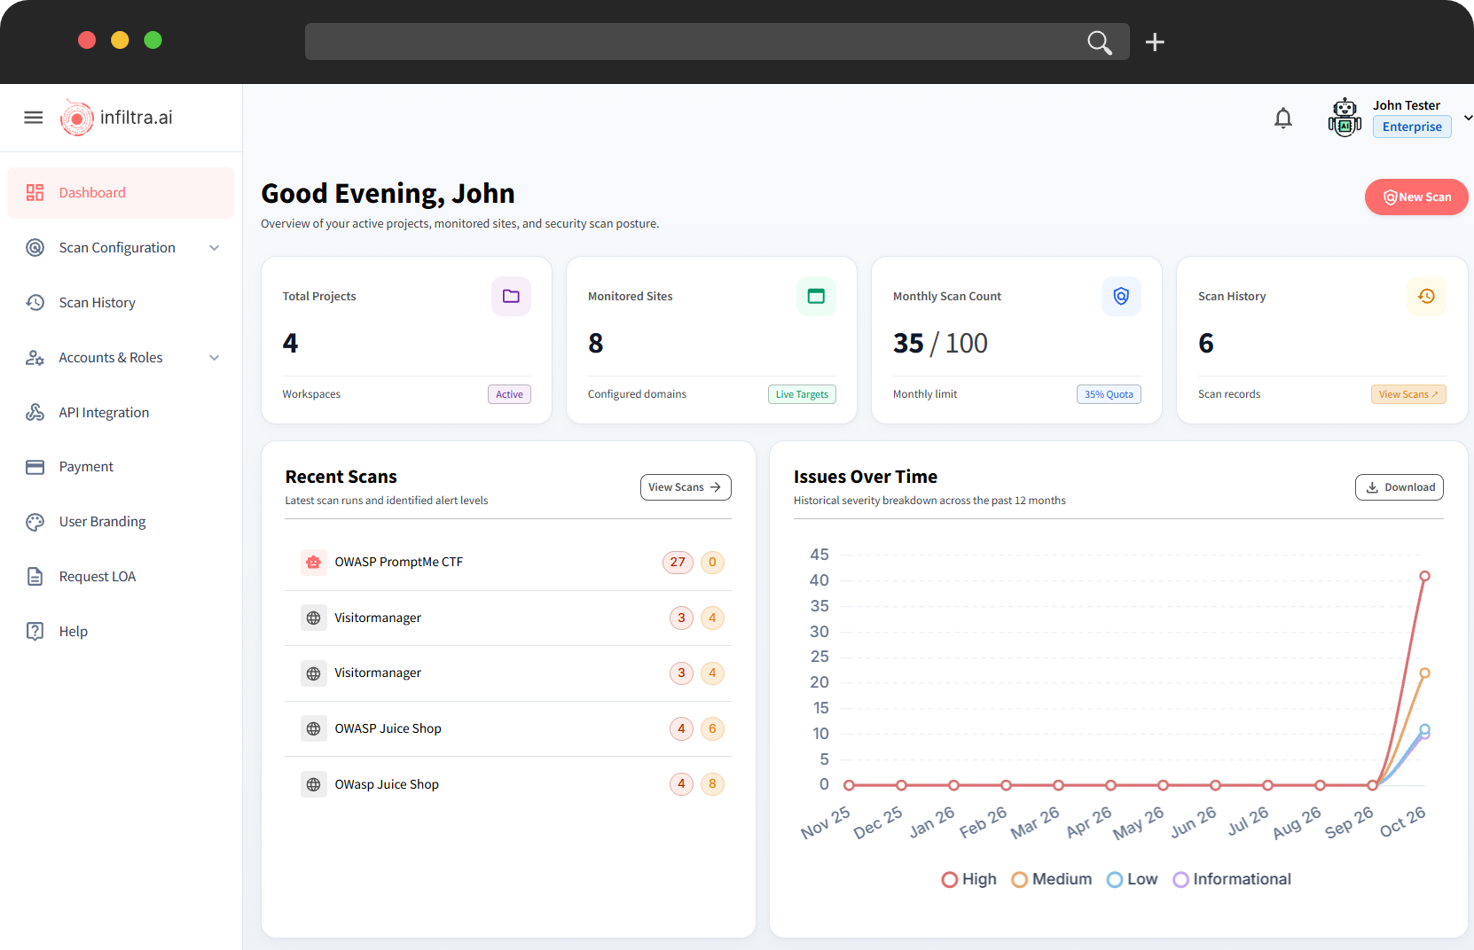Click the Oct 26 Medium data point

pos(1425,673)
